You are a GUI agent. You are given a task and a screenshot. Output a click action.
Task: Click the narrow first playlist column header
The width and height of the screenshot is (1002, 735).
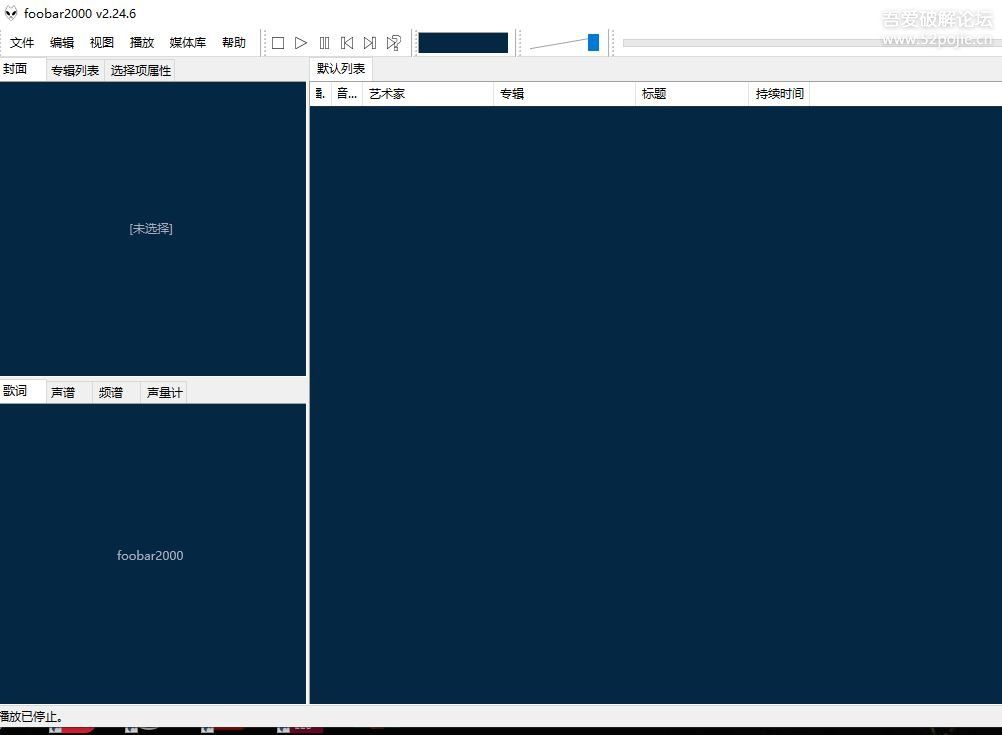point(321,94)
